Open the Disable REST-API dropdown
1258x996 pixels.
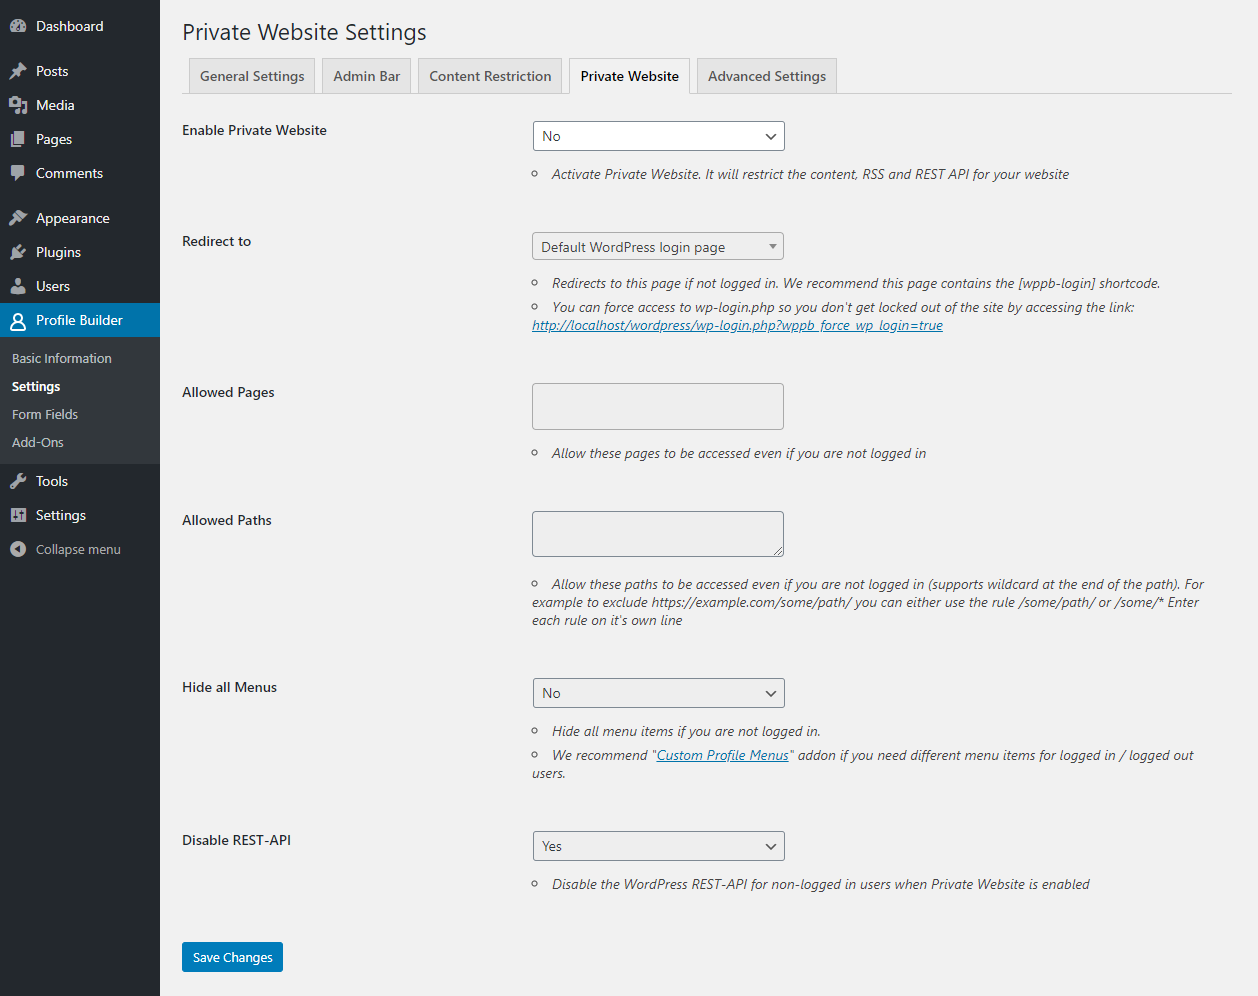pos(658,846)
